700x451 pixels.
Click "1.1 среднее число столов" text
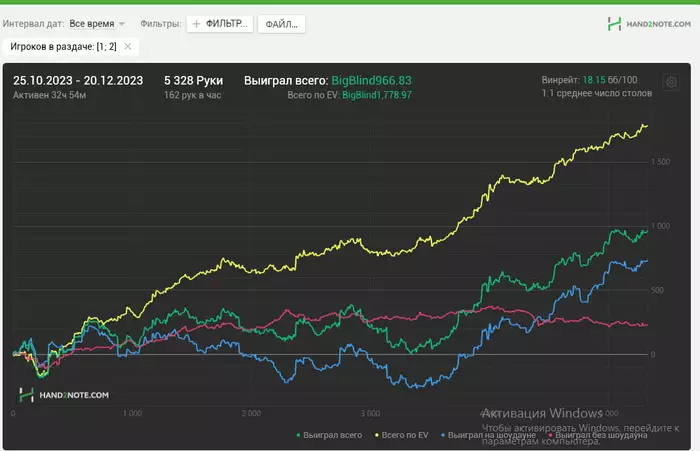tap(596, 93)
